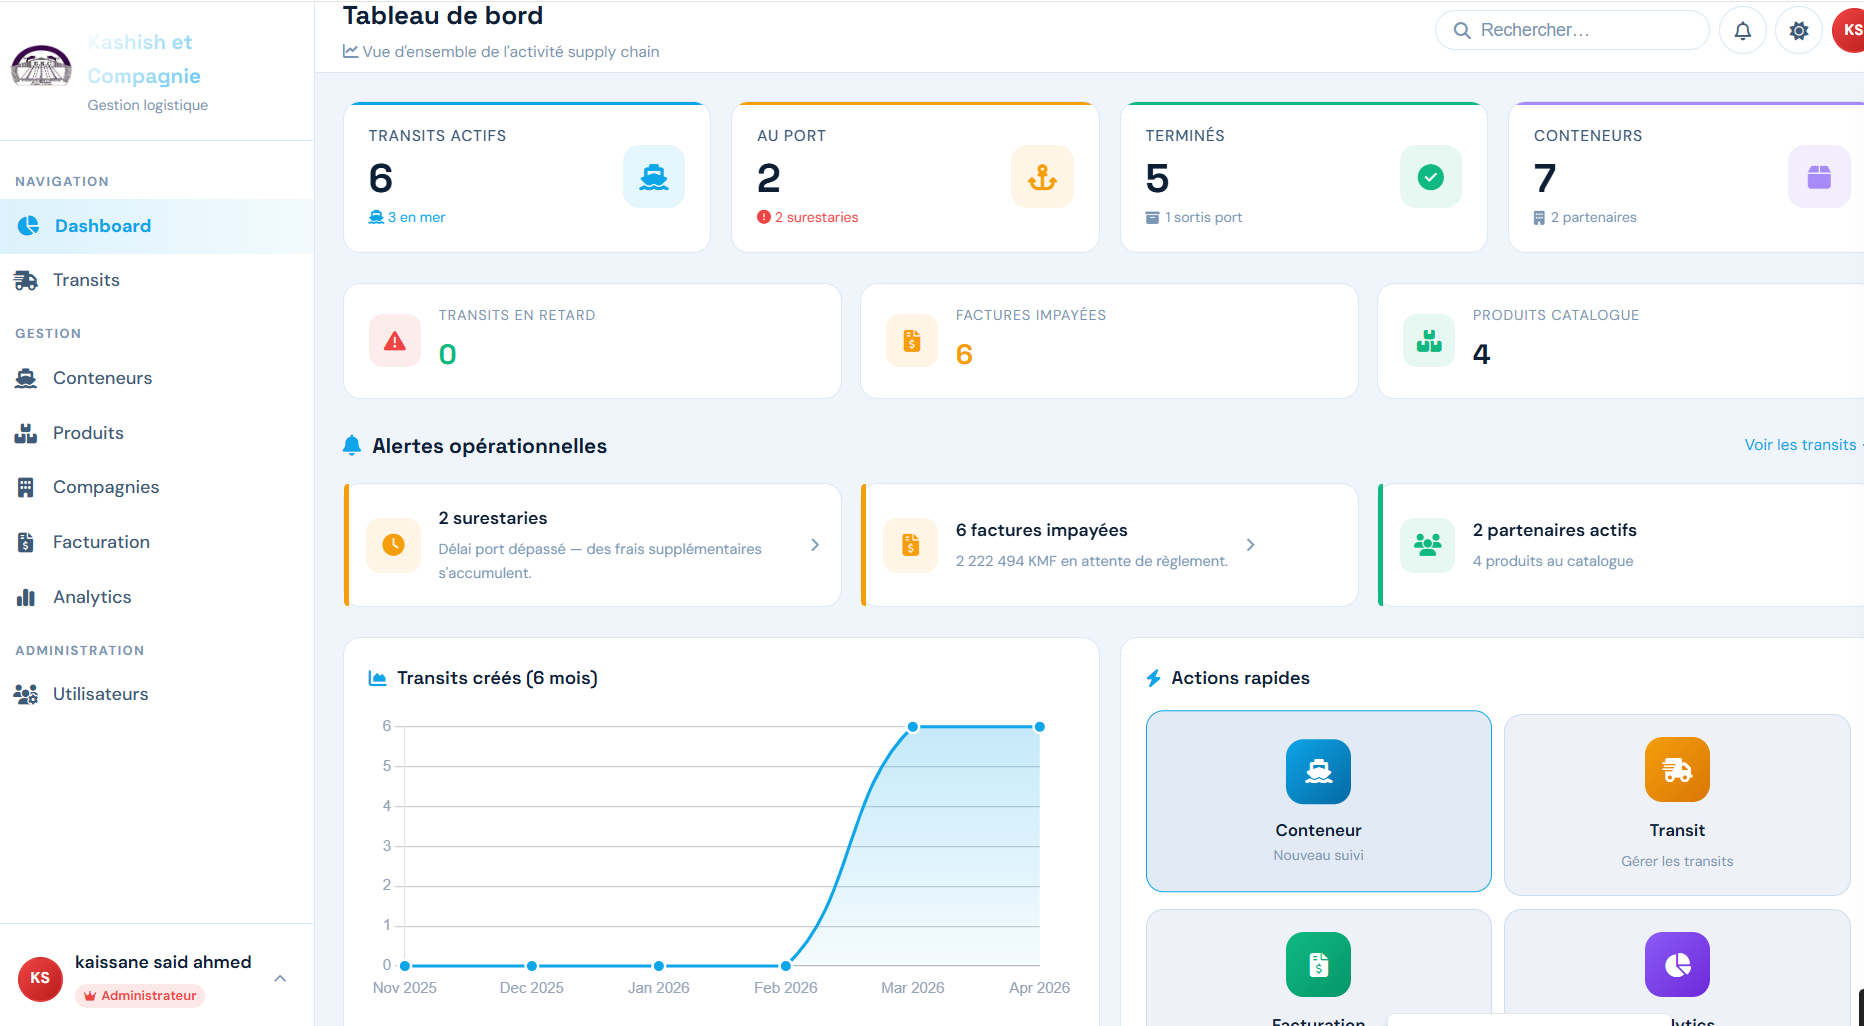Click the Transits en retard warning icon

click(x=395, y=341)
